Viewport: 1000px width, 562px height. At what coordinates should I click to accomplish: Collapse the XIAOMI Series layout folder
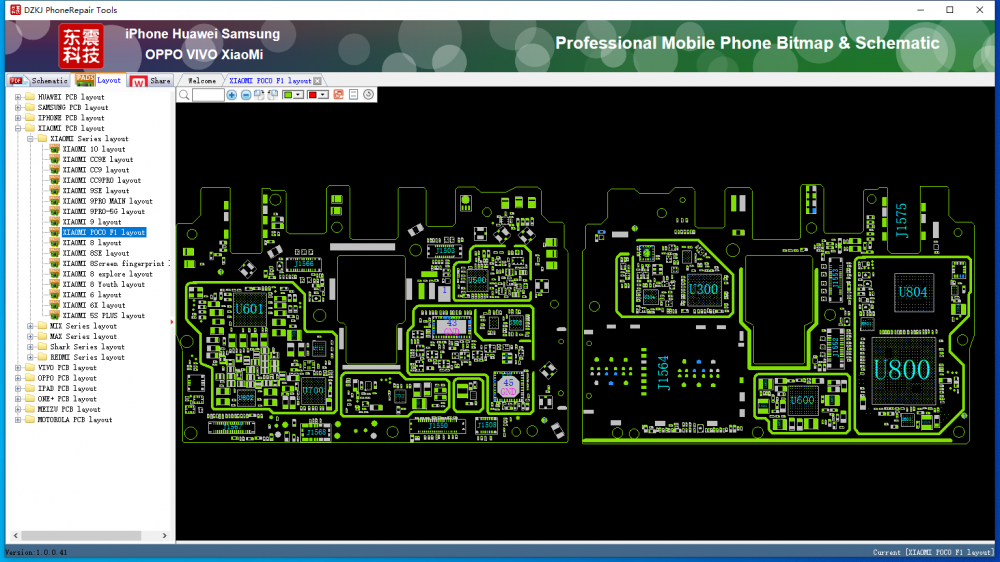[30, 139]
